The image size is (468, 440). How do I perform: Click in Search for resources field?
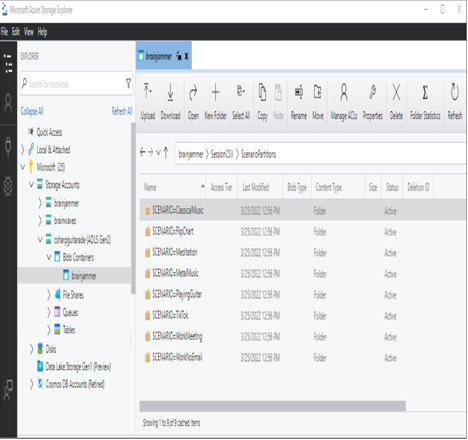(x=75, y=84)
